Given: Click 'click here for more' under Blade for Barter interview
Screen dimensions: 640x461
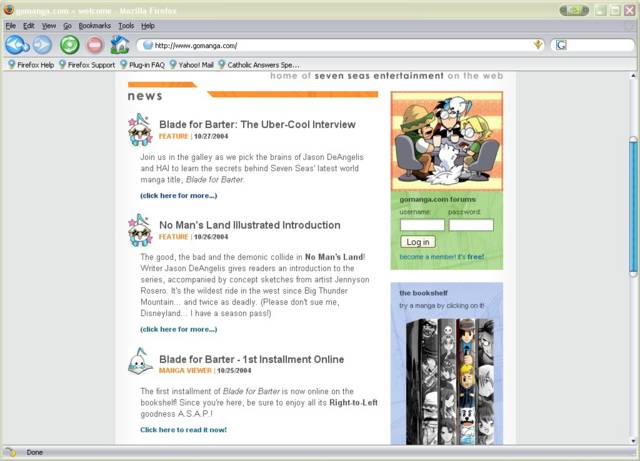Looking at the screenshot, I should (178, 196).
